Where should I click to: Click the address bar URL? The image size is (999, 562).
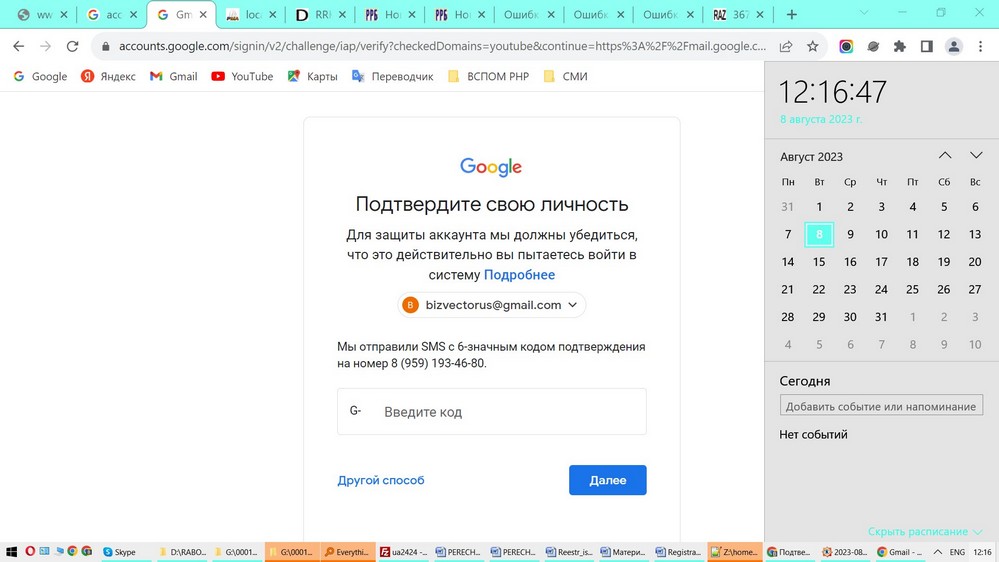click(x=442, y=46)
